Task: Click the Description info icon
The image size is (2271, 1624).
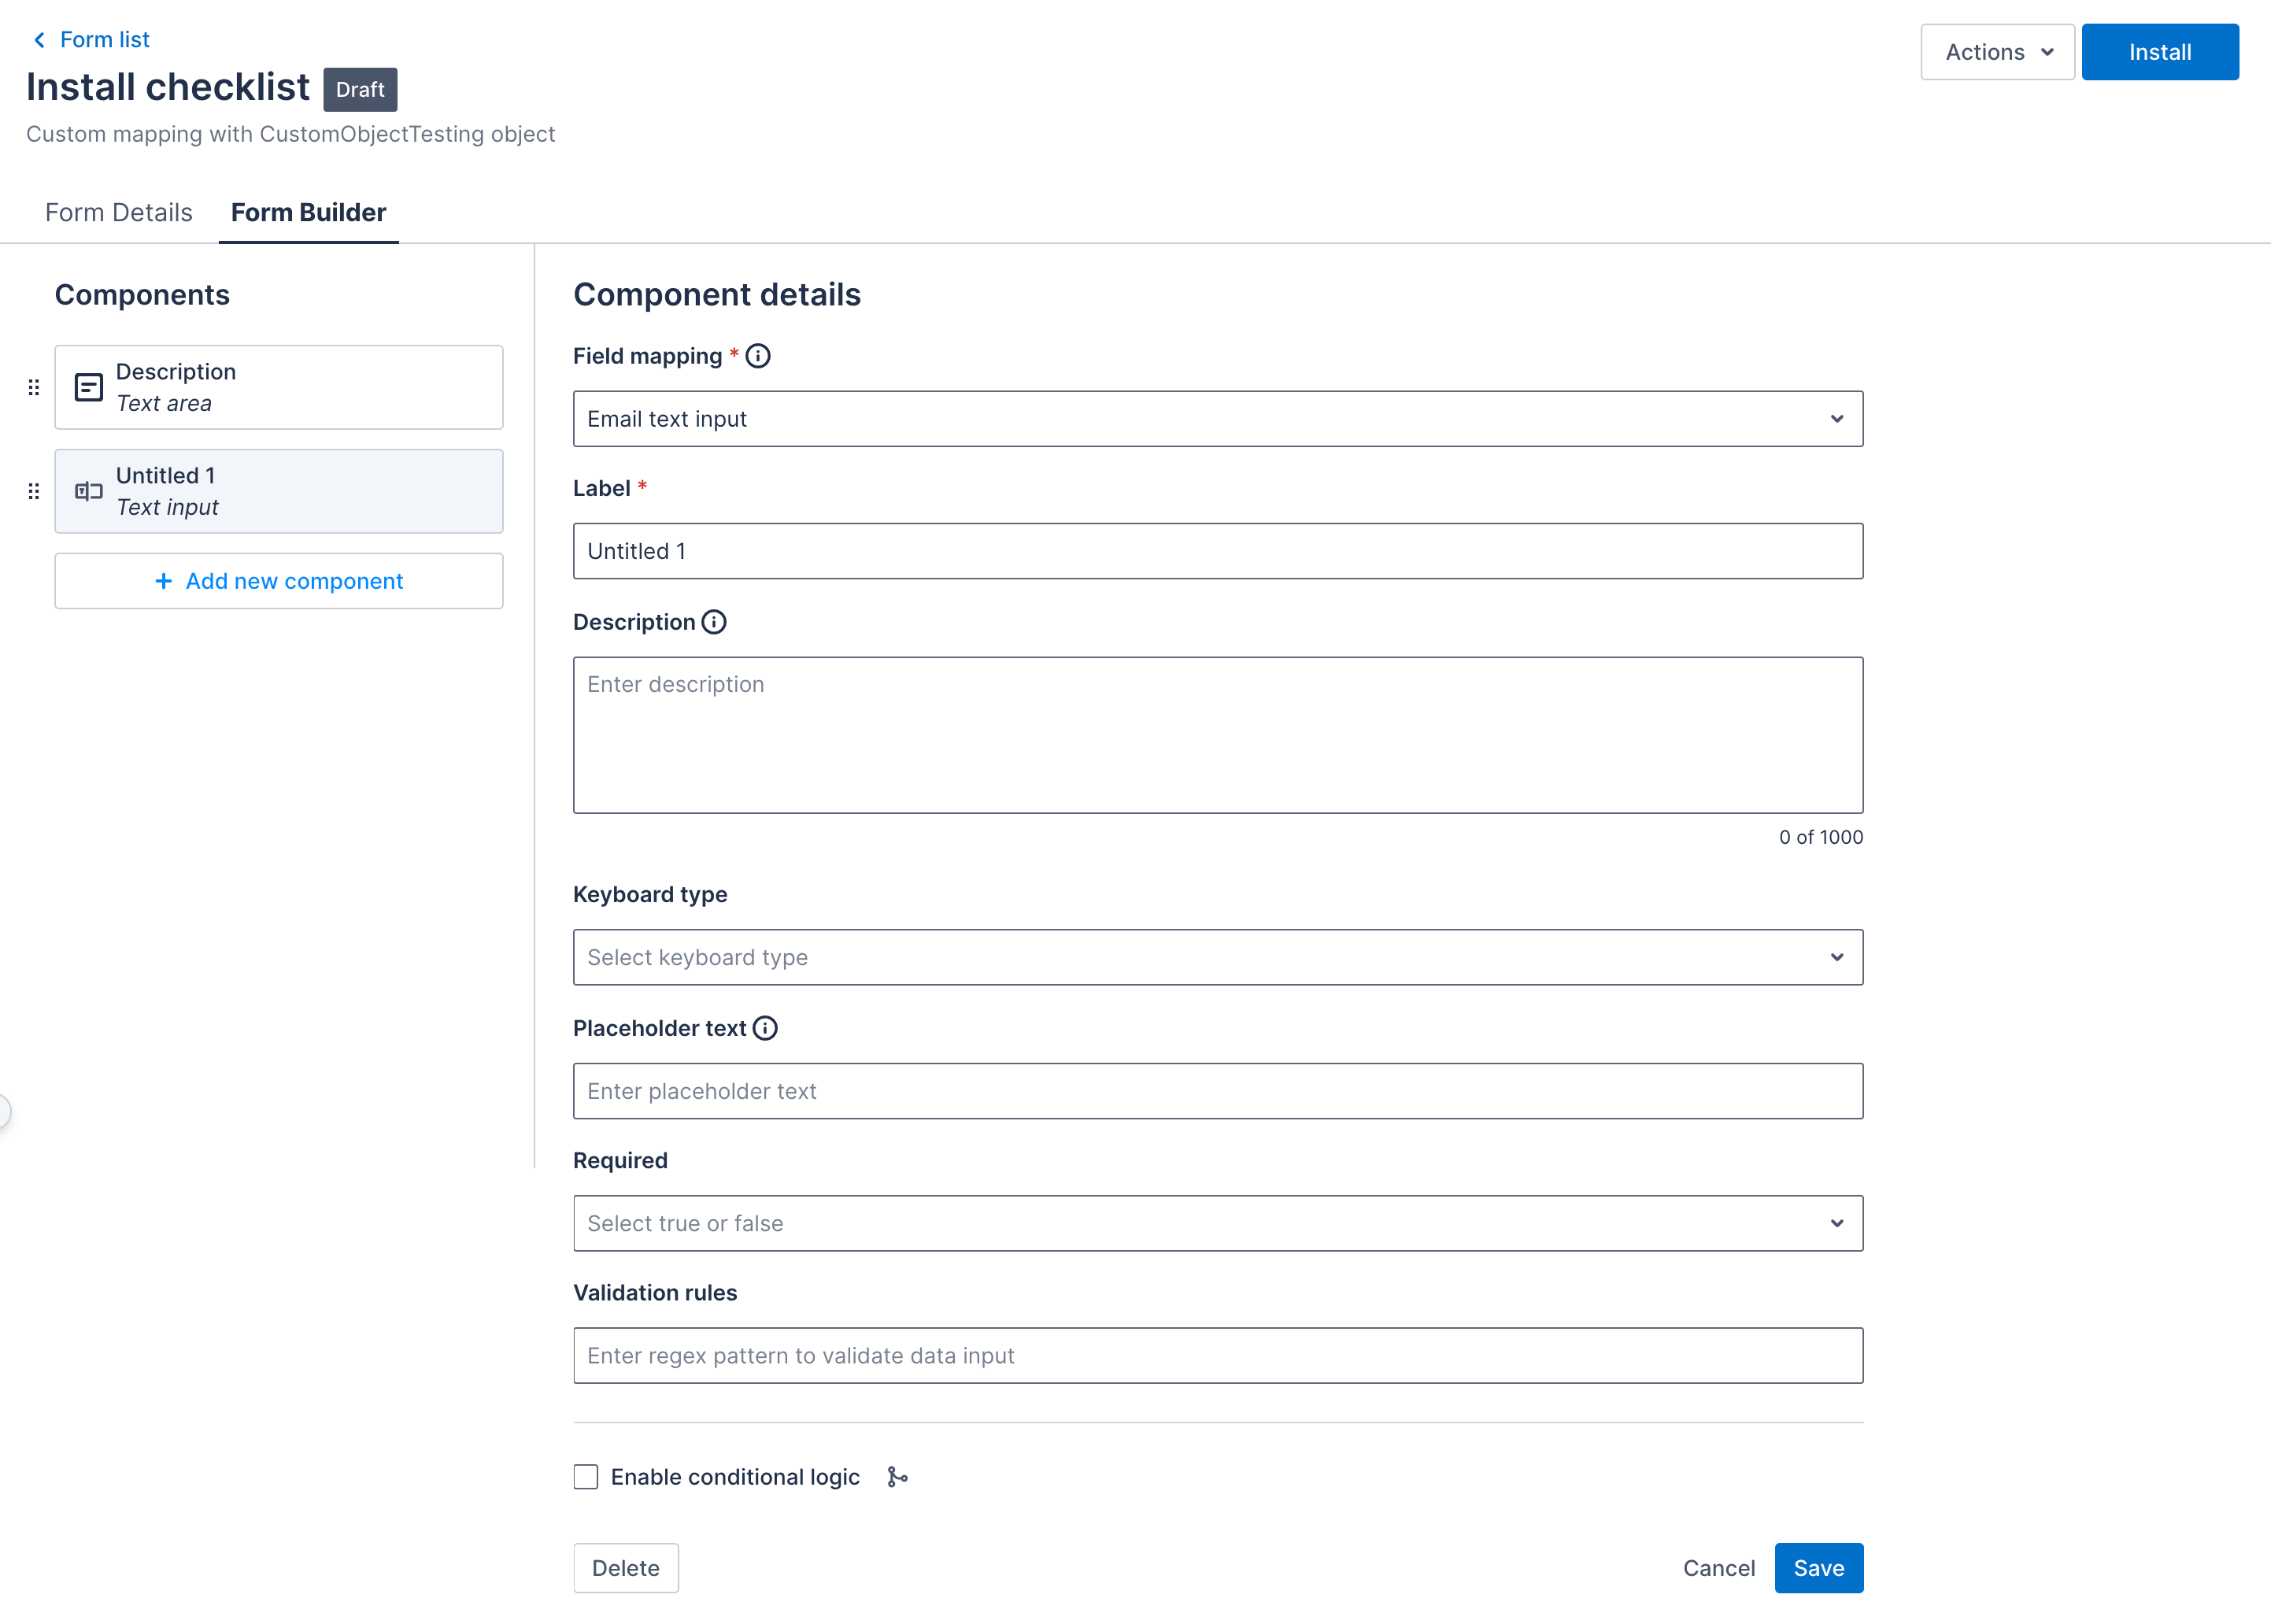Action: point(714,622)
